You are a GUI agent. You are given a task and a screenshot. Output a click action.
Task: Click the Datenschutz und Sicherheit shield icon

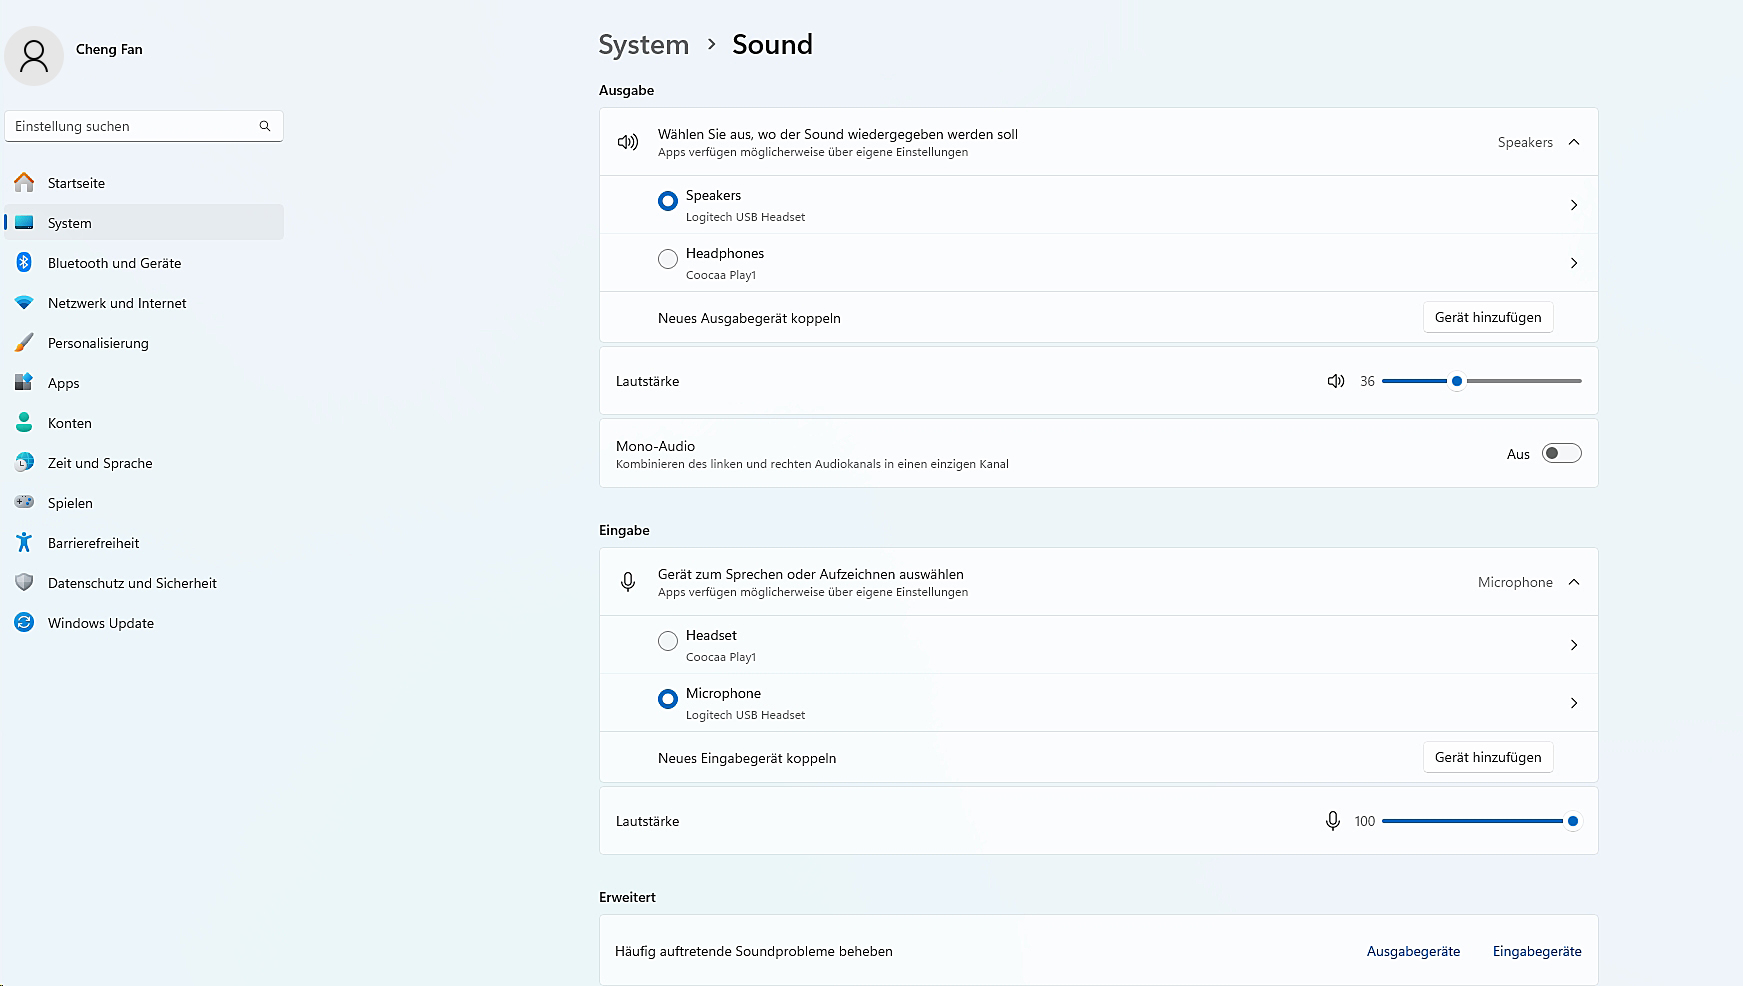24,582
